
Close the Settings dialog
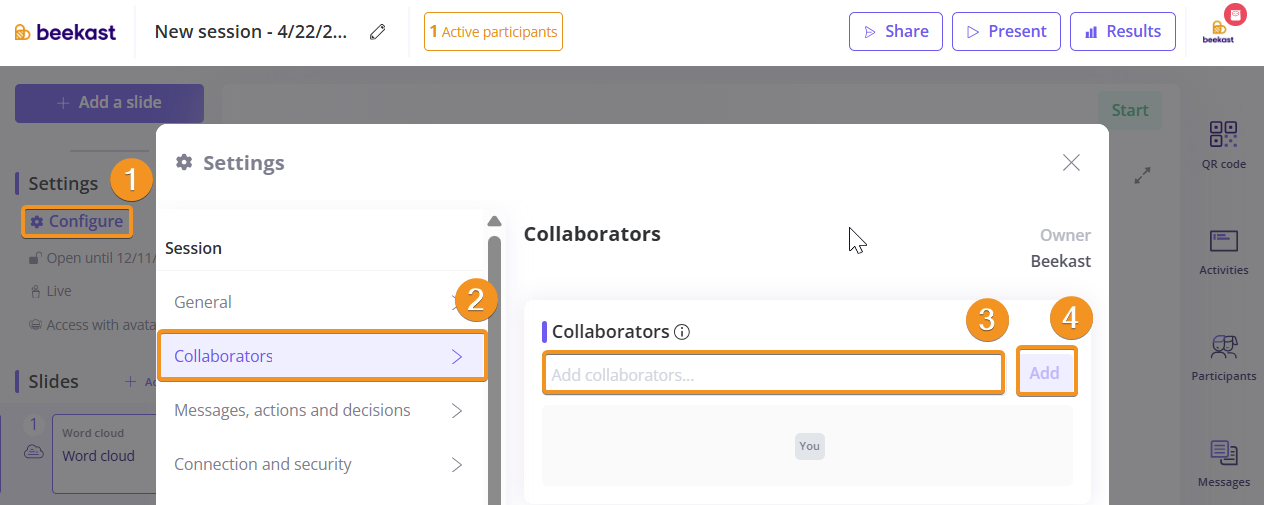click(x=1071, y=163)
